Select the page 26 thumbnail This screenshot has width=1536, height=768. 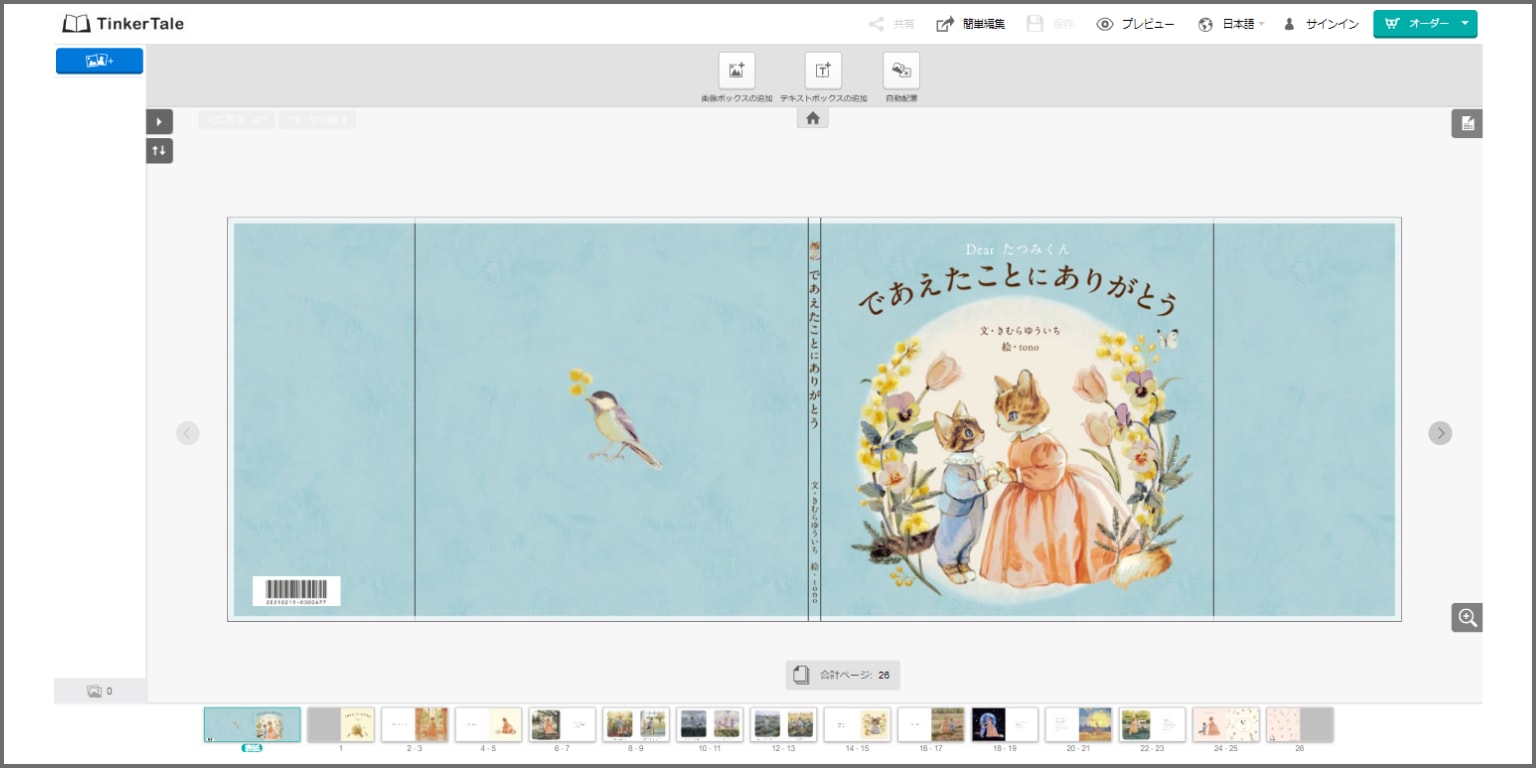1300,725
